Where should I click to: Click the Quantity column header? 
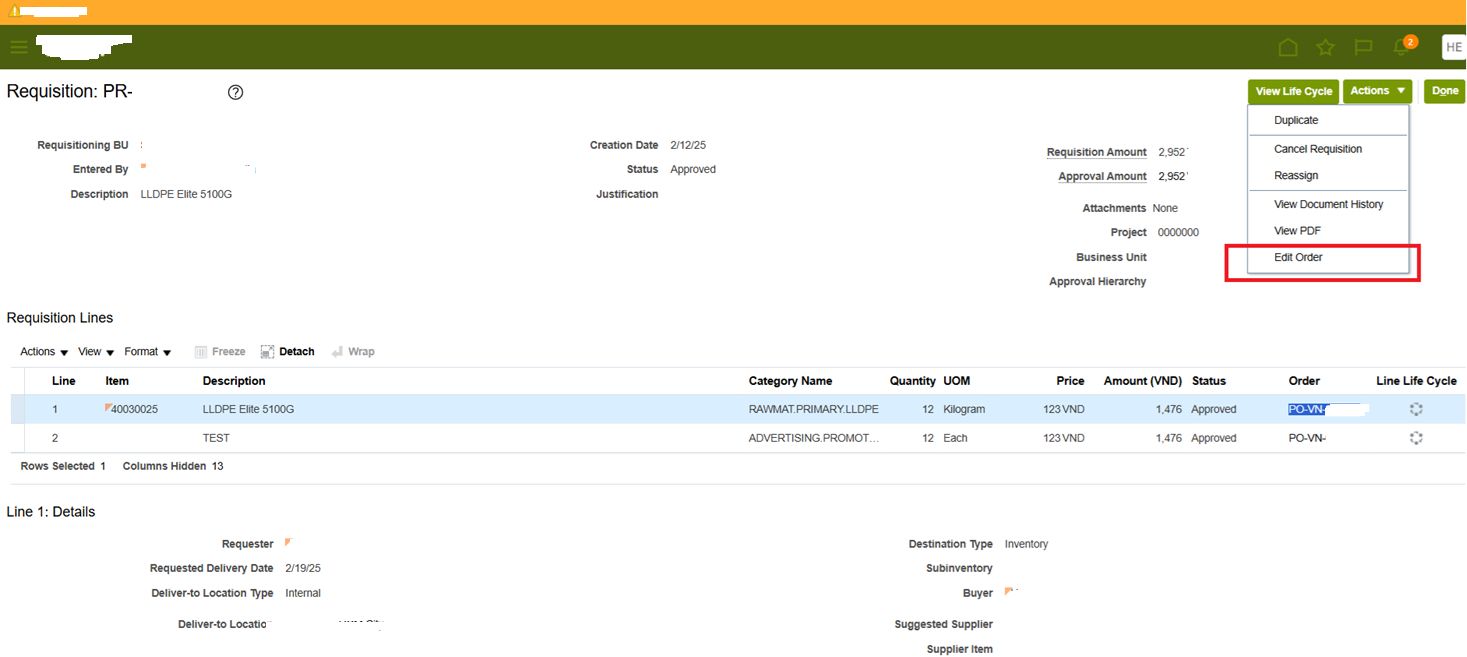click(913, 381)
